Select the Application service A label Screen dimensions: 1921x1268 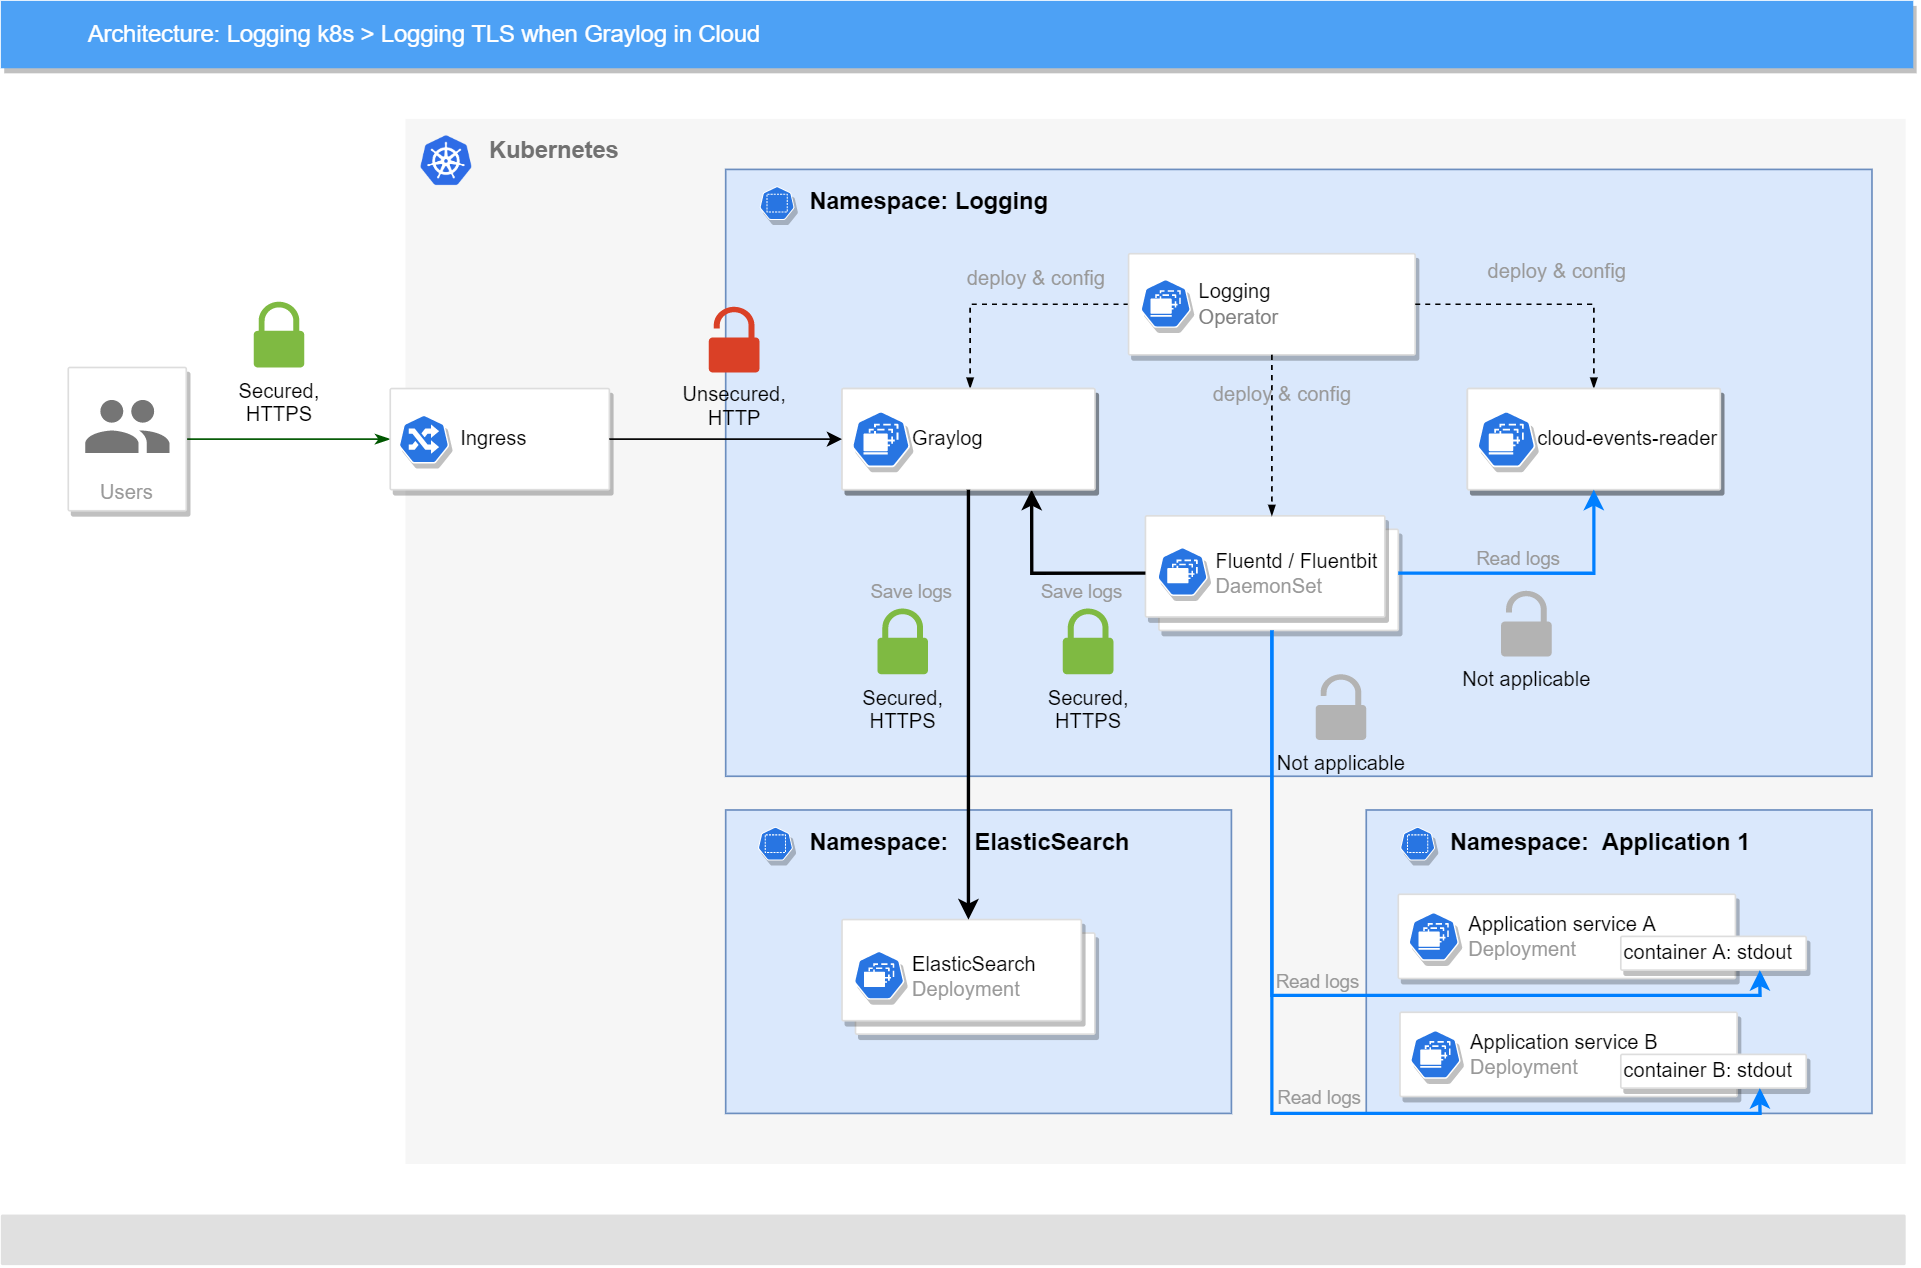point(1561,924)
